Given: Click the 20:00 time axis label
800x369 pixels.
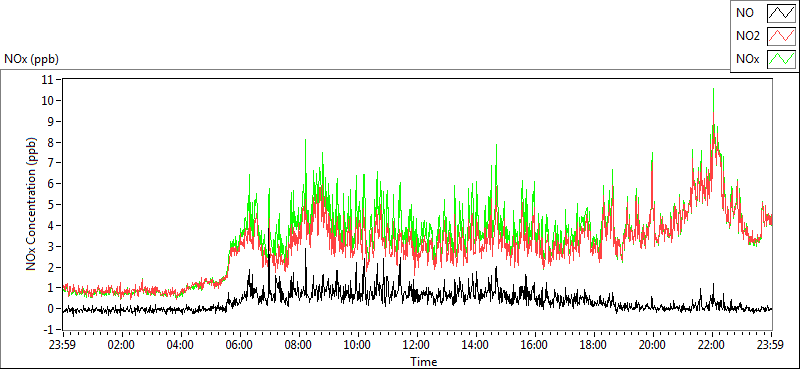Looking at the screenshot, I should (x=653, y=345).
